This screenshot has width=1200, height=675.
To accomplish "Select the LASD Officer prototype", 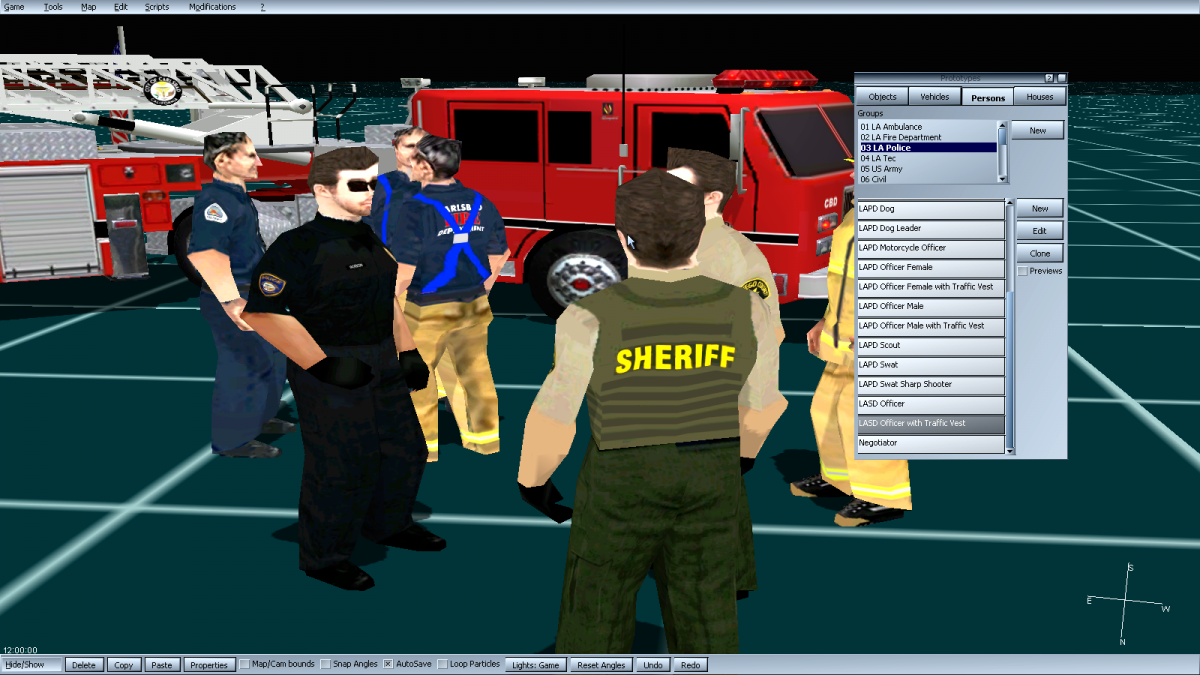I will 931,404.
